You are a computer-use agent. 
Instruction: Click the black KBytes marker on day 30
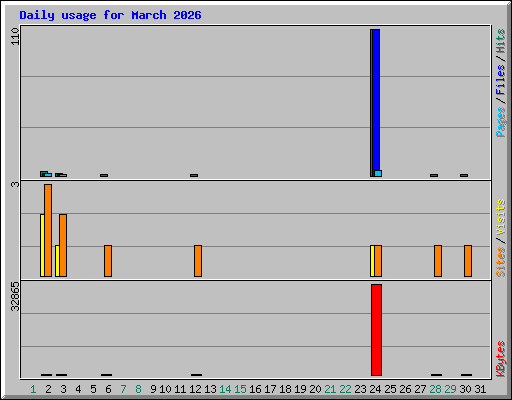coord(467,375)
